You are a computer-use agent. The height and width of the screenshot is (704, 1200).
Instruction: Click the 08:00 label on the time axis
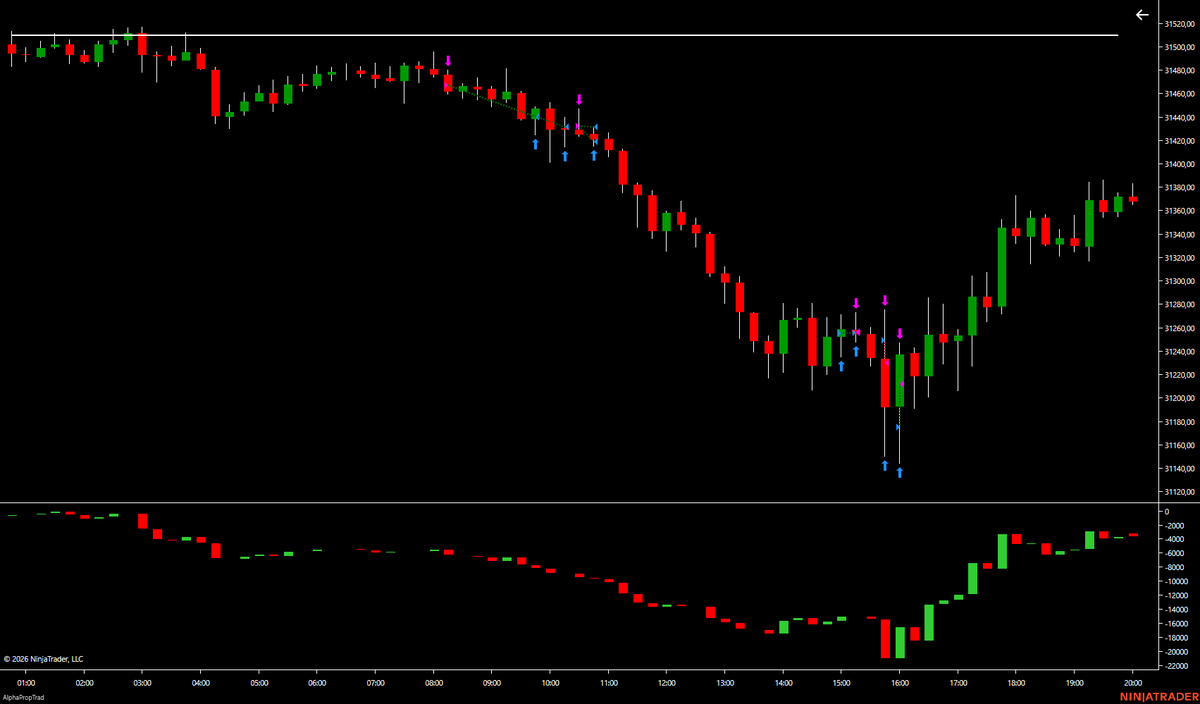[433, 683]
